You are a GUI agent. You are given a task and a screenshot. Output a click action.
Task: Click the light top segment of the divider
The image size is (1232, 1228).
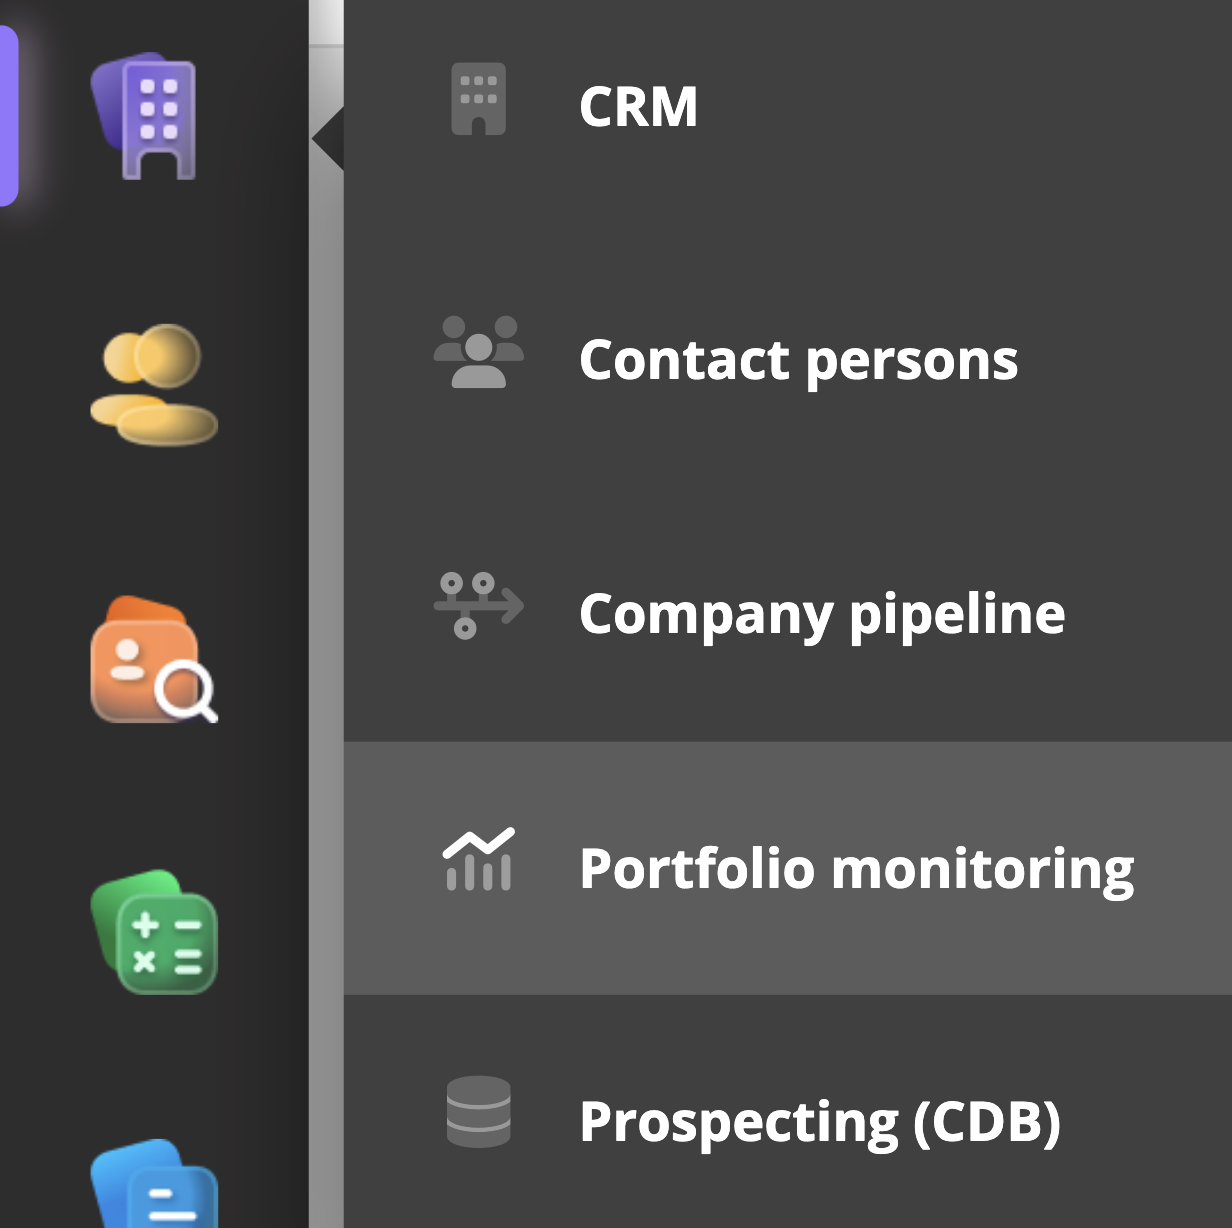326,22
